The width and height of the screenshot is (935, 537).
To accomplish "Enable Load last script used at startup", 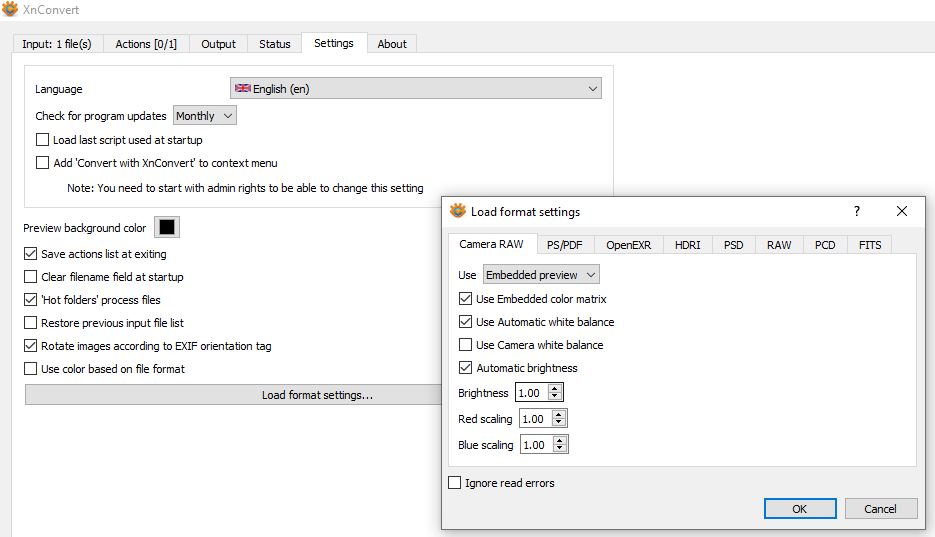I will (x=43, y=140).
